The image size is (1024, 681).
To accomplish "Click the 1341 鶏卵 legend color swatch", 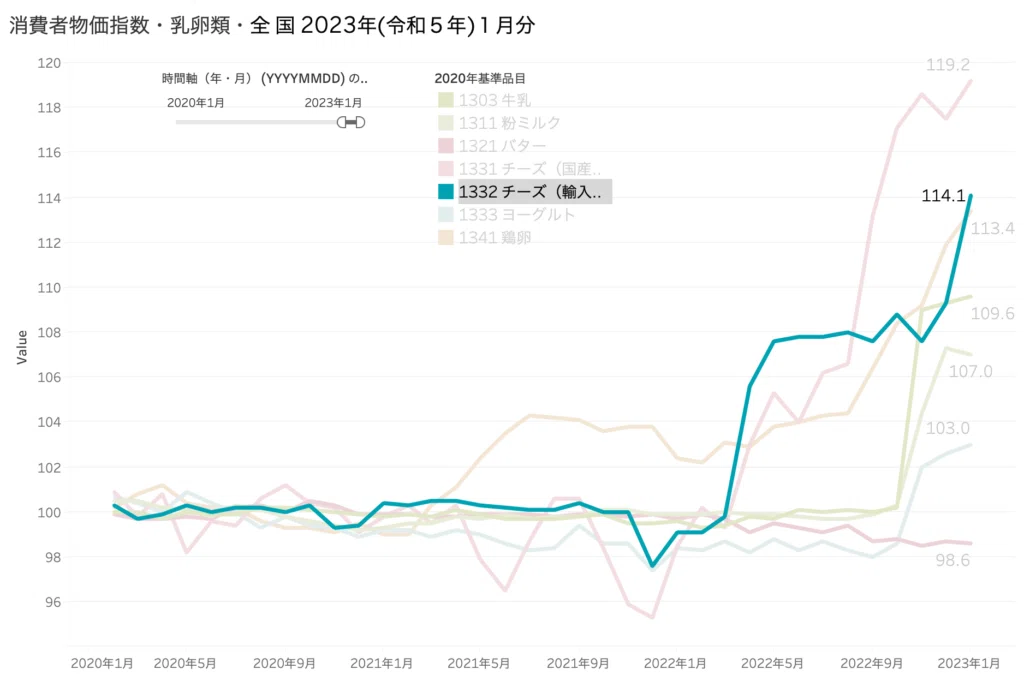I will coord(446,237).
